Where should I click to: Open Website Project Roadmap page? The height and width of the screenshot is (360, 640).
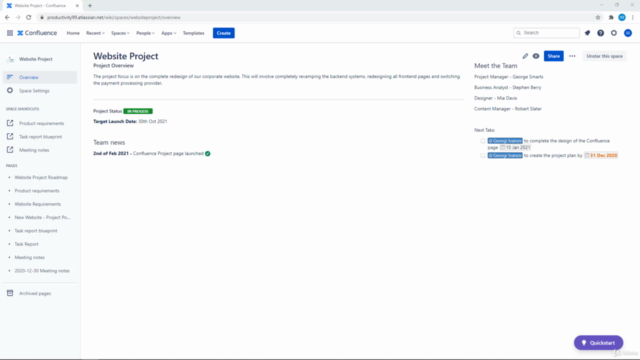[x=41, y=178]
